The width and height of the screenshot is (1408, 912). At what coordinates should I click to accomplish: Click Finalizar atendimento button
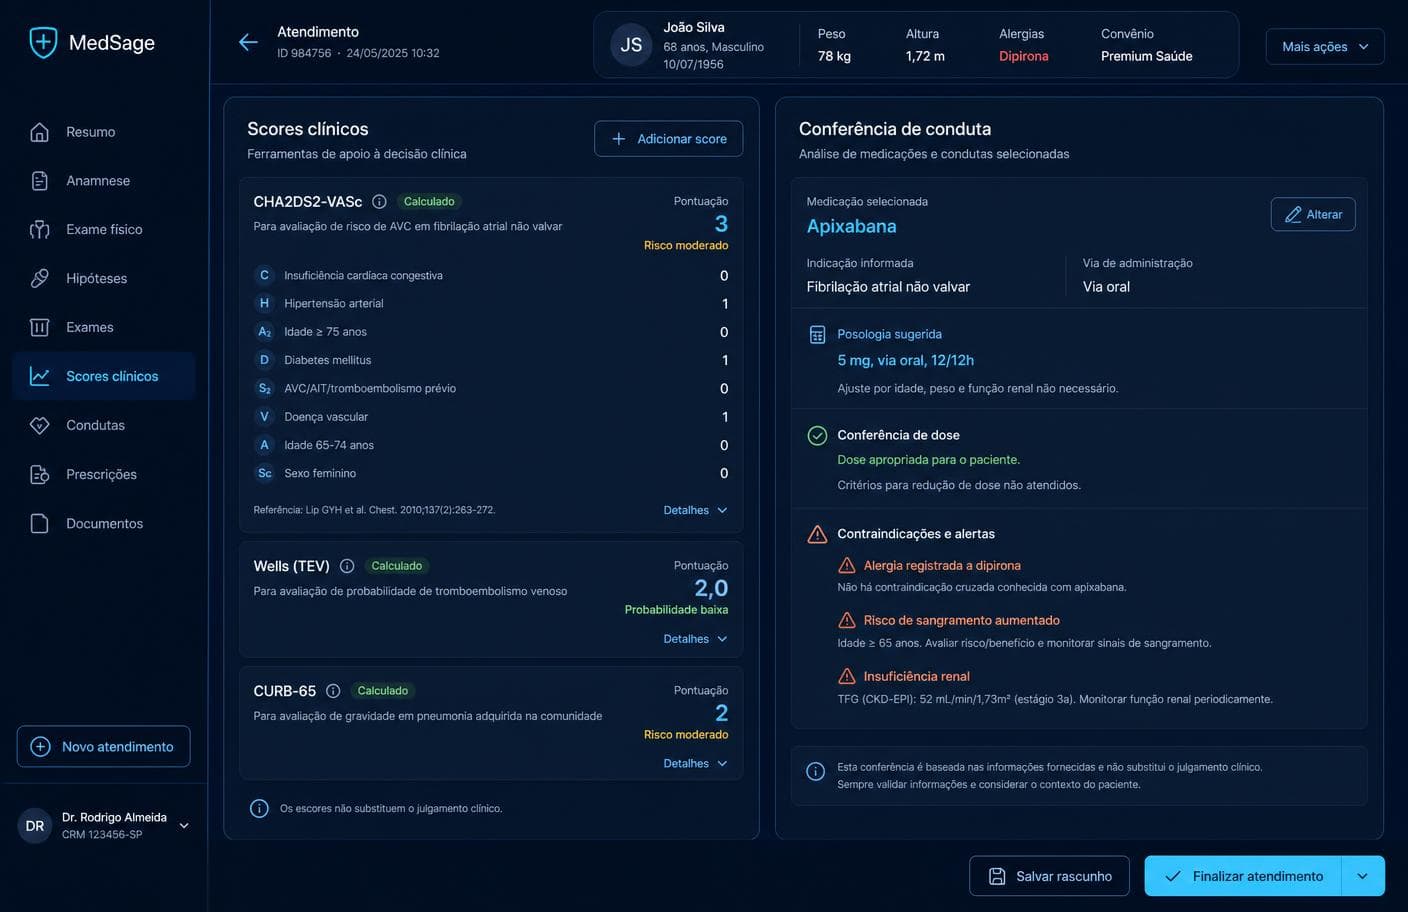click(x=1243, y=876)
